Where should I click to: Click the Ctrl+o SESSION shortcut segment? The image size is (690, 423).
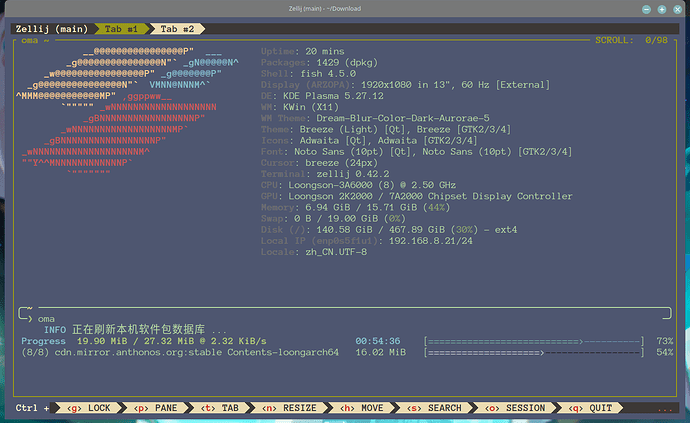(x=515, y=408)
